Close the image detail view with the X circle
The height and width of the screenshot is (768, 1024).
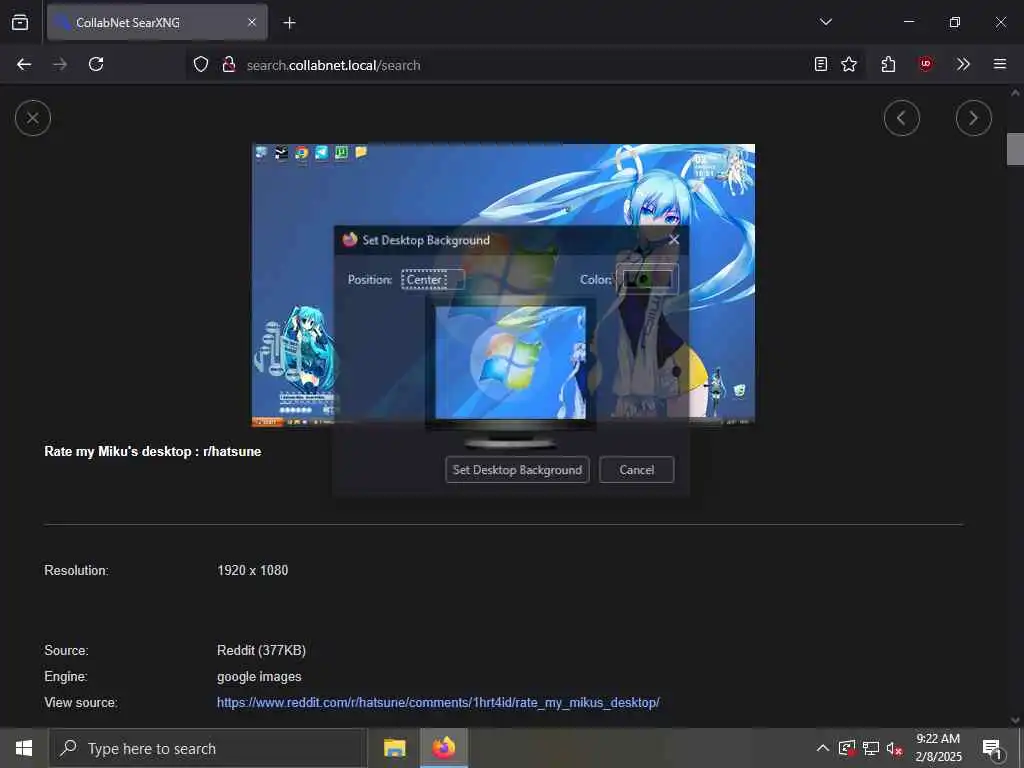click(x=33, y=118)
